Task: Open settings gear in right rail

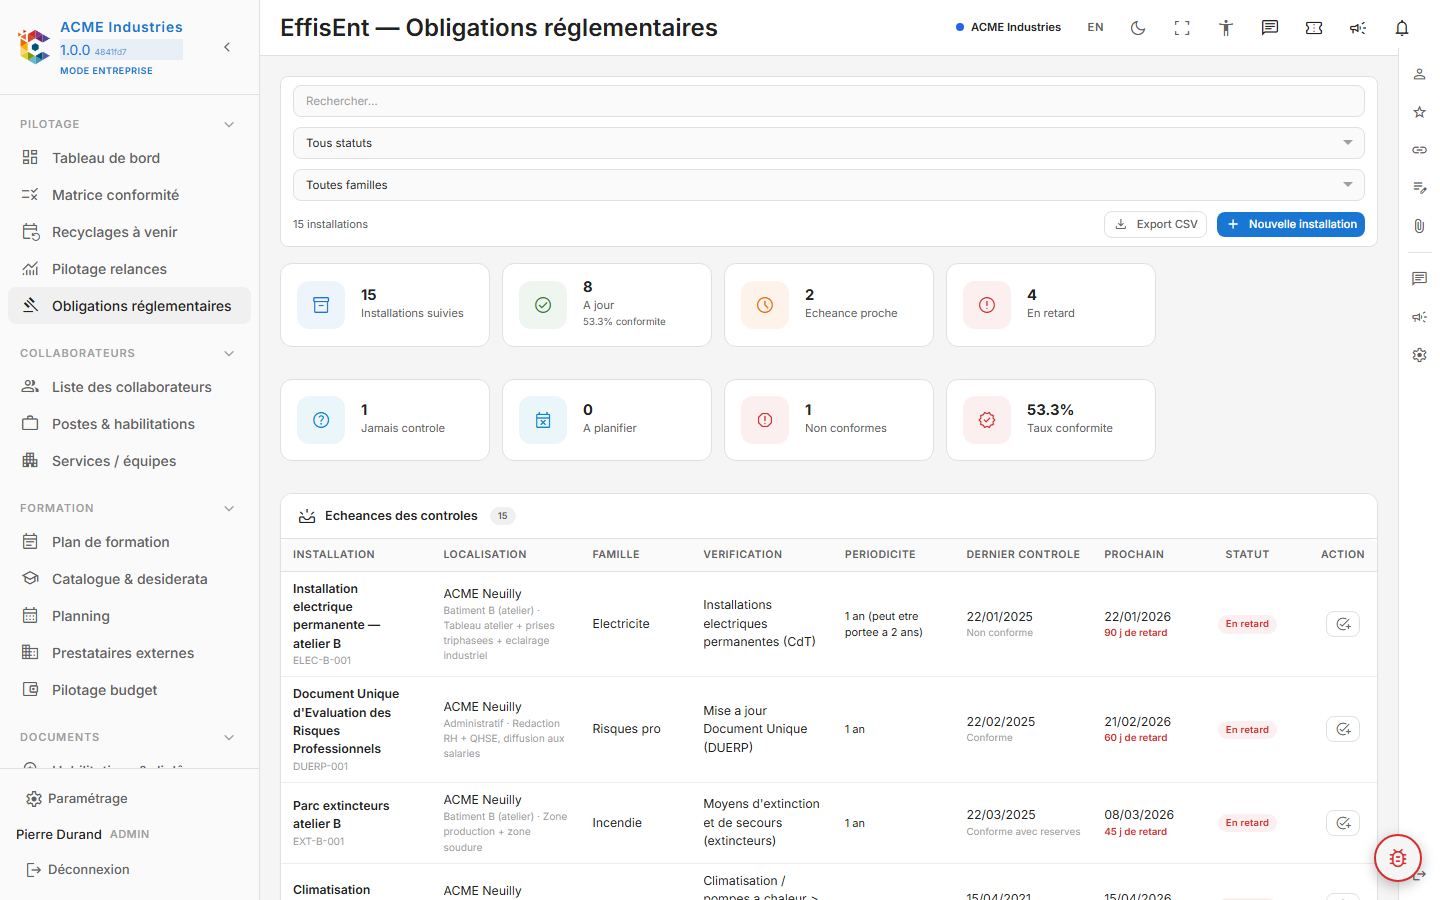Action: point(1419,355)
